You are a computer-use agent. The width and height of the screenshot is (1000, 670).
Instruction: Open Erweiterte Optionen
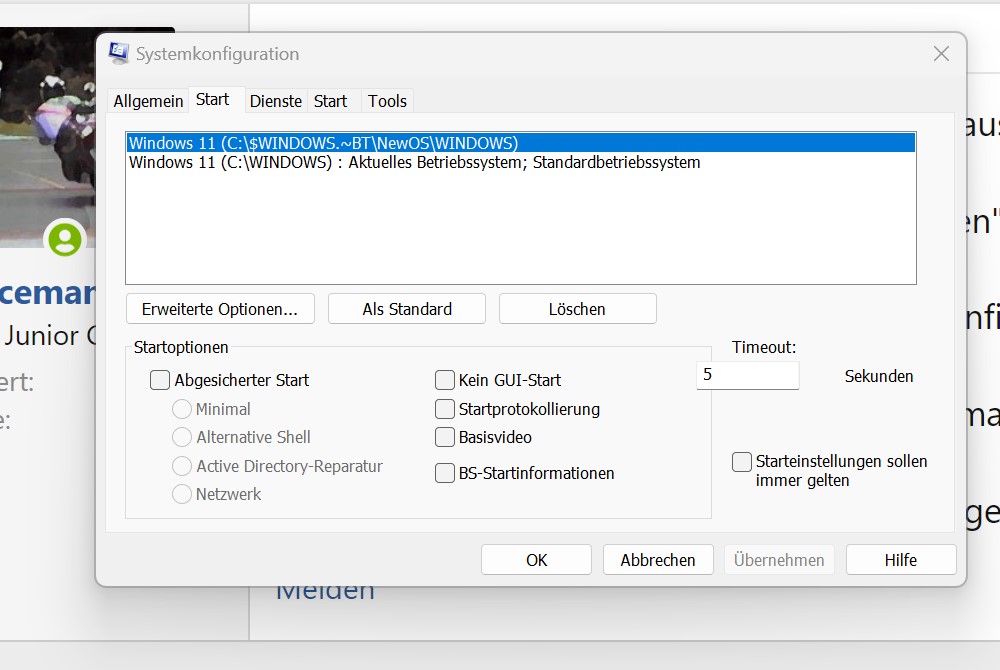click(x=220, y=309)
